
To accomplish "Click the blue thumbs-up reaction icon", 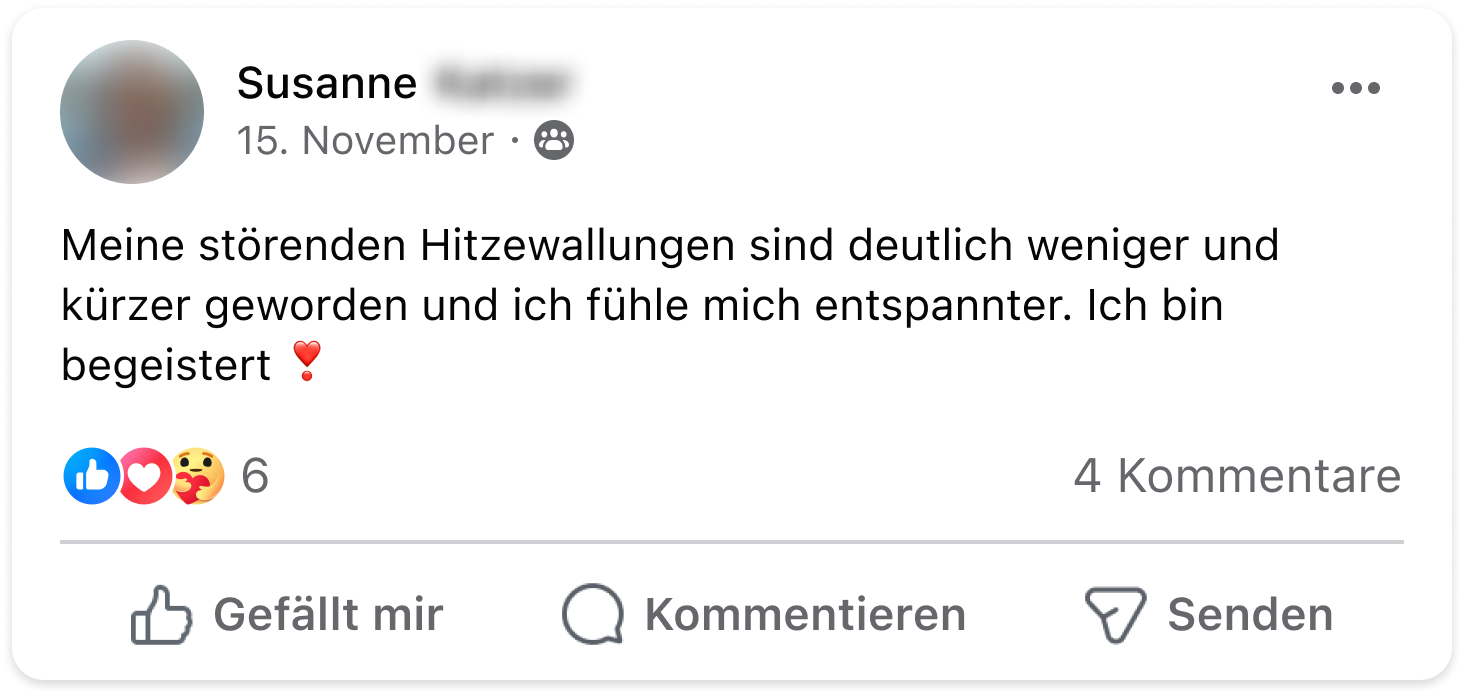I will [x=91, y=476].
